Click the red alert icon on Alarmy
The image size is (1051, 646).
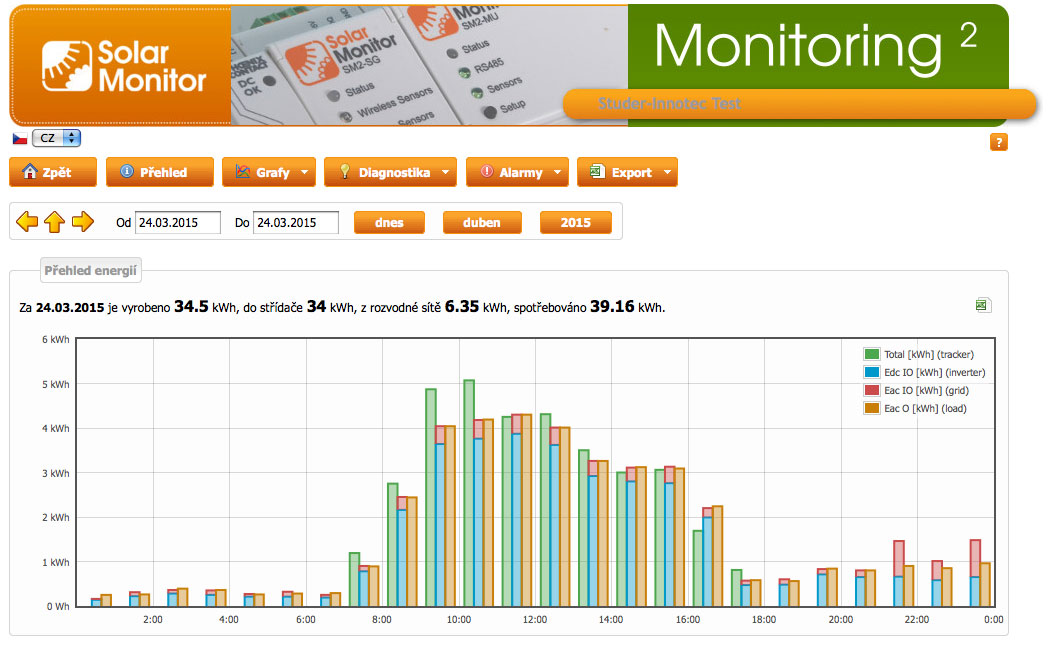point(487,172)
